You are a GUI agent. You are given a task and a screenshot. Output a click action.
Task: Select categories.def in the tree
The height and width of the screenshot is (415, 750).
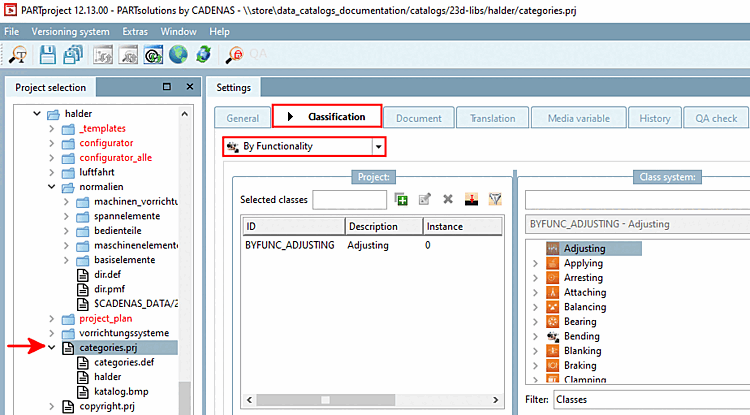pos(124,362)
